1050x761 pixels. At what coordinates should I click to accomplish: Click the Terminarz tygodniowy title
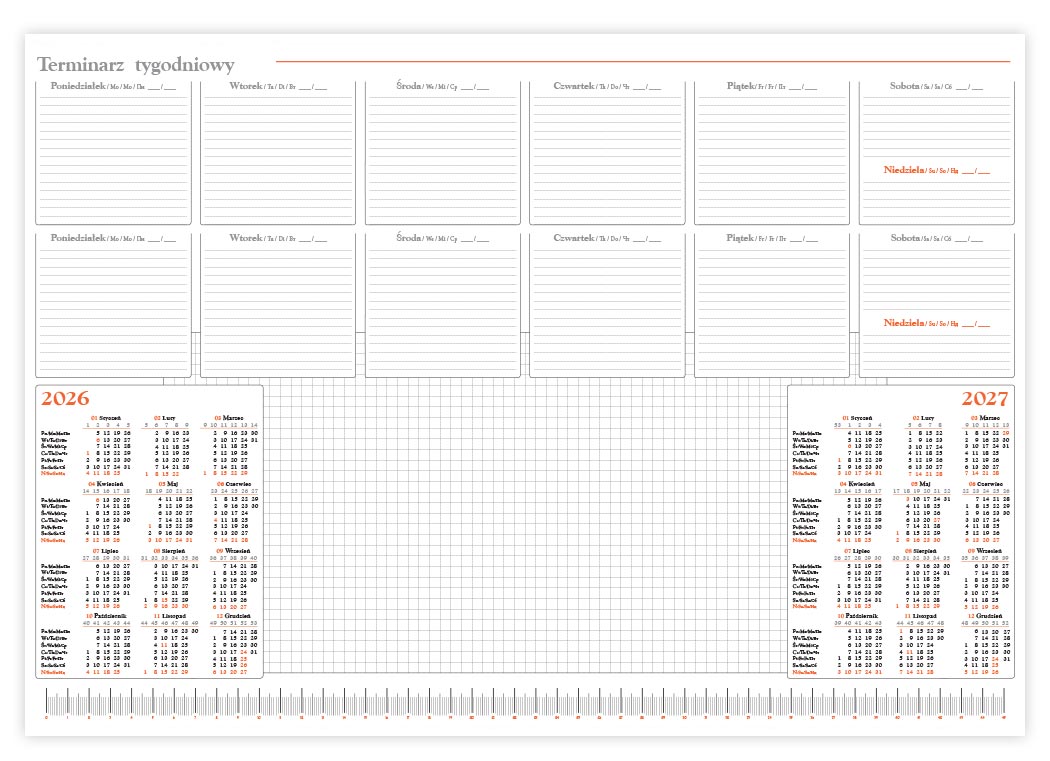coord(136,65)
